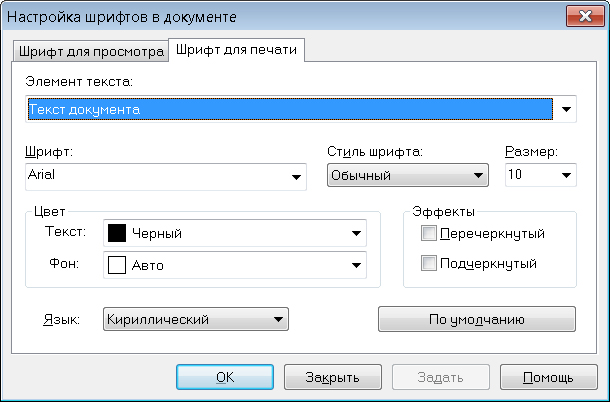610x402 pixels.
Task: Open the 'Обычный' font style dropdown
Action: tap(408, 175)
